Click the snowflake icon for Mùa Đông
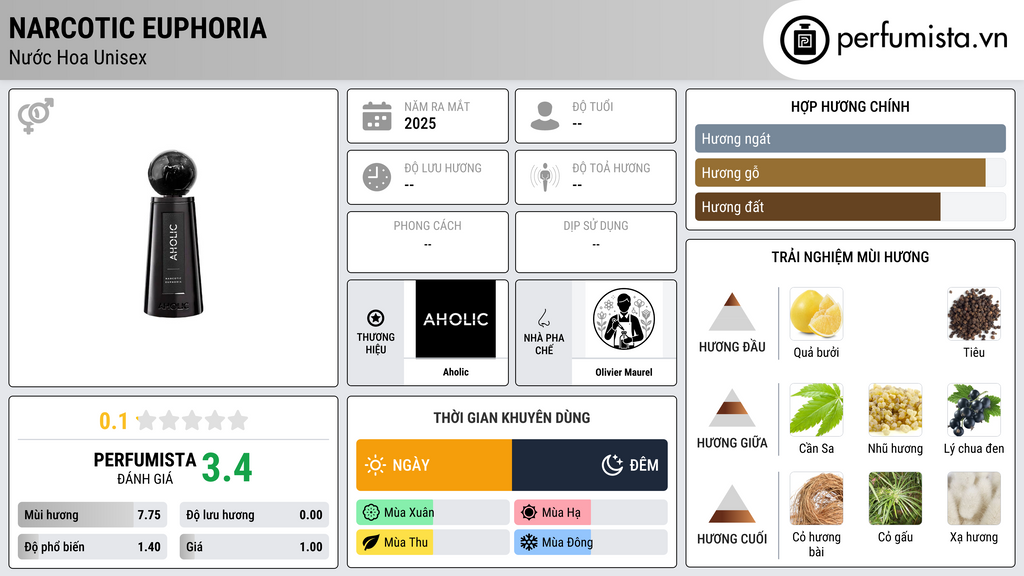The height and width of the screenshot is (576, 1024). pyautogui.click(x=529, y=542)
